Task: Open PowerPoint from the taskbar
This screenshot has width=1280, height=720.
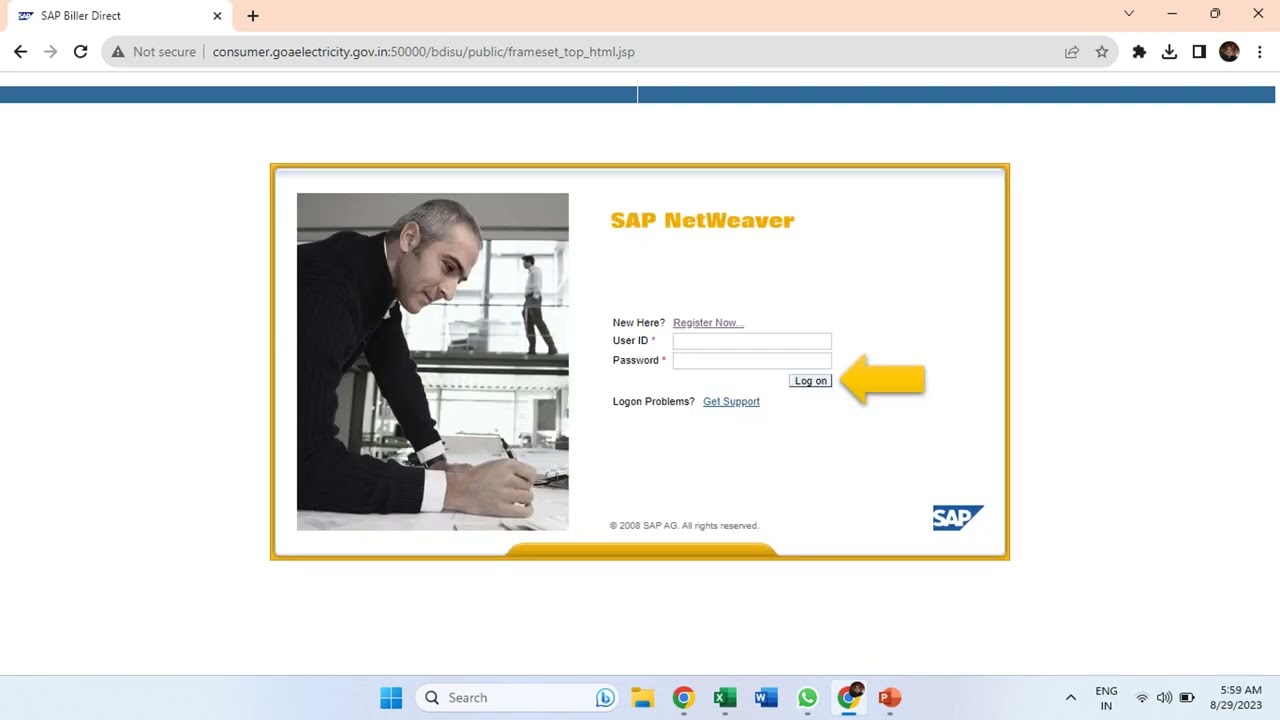Action: [x=890, y=698]
